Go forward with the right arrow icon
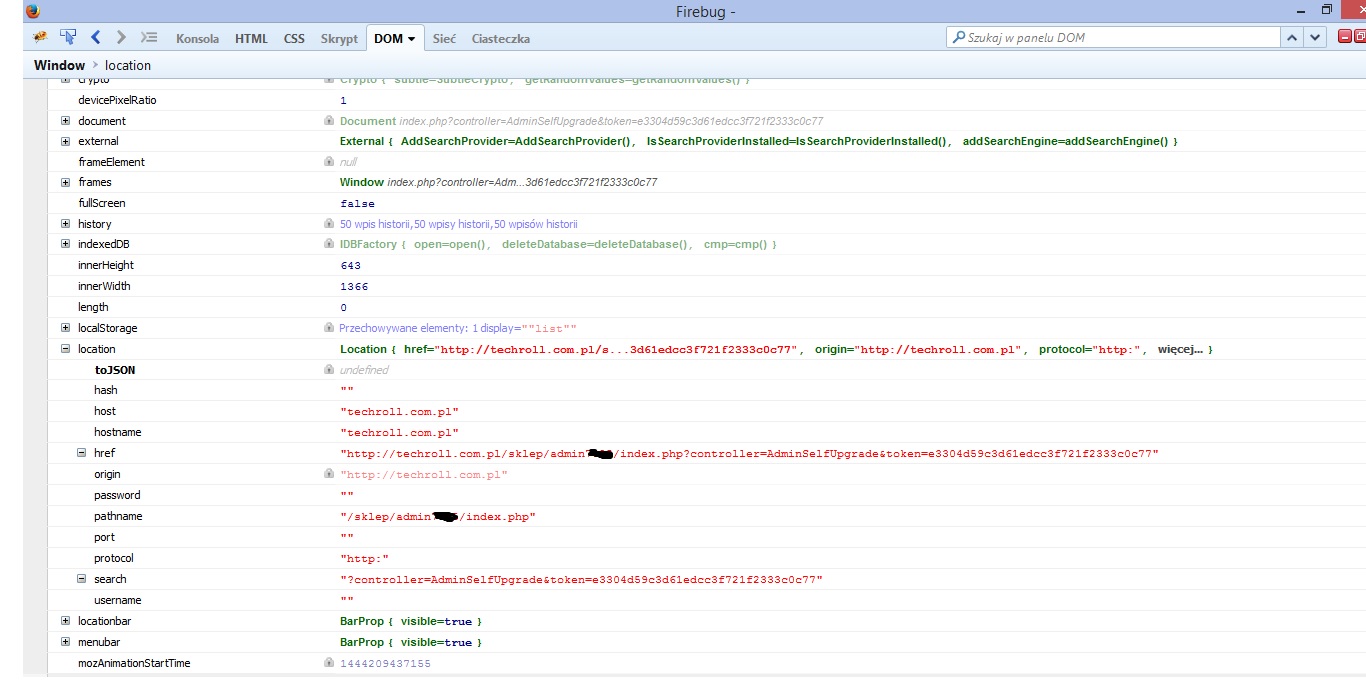 [121, 37]
